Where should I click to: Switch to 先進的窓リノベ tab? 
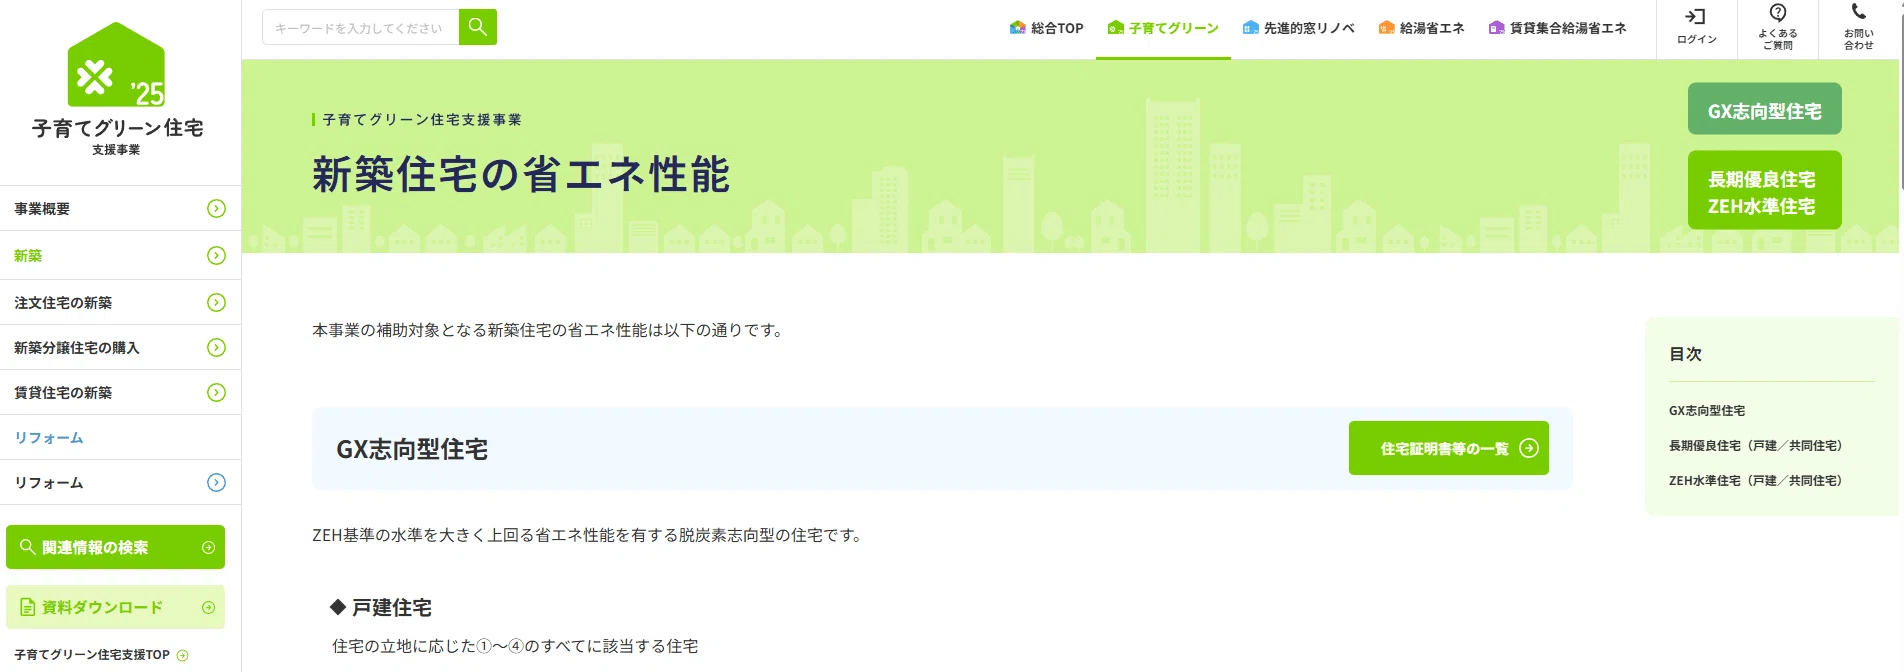[1298, 28]
